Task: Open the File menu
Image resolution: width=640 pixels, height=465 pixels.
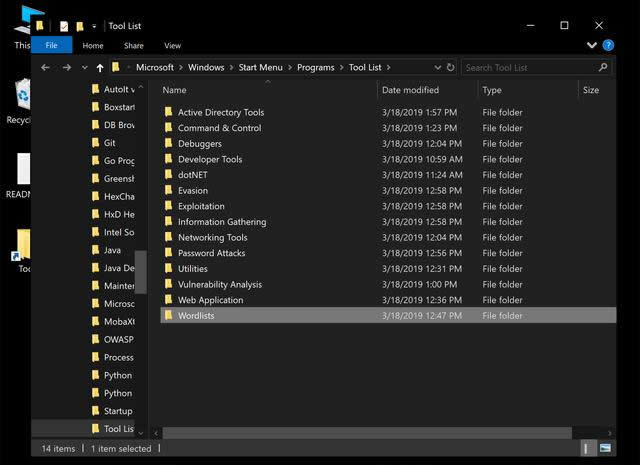Action: tap(51, 45)
